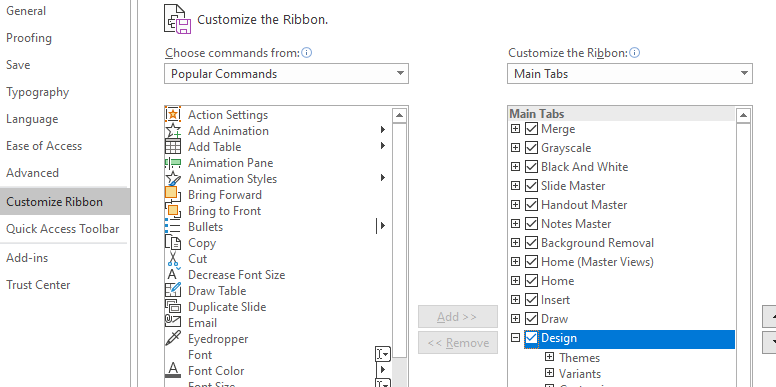Select the Eyedropper icon
The height and width of the screenshot is (387, 776).
tap(173, 339)
